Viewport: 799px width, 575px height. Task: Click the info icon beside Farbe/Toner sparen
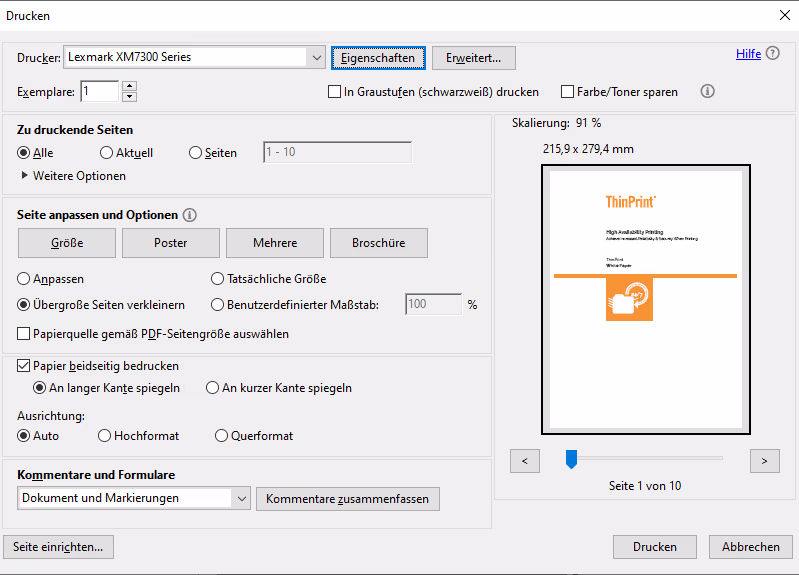707,91
